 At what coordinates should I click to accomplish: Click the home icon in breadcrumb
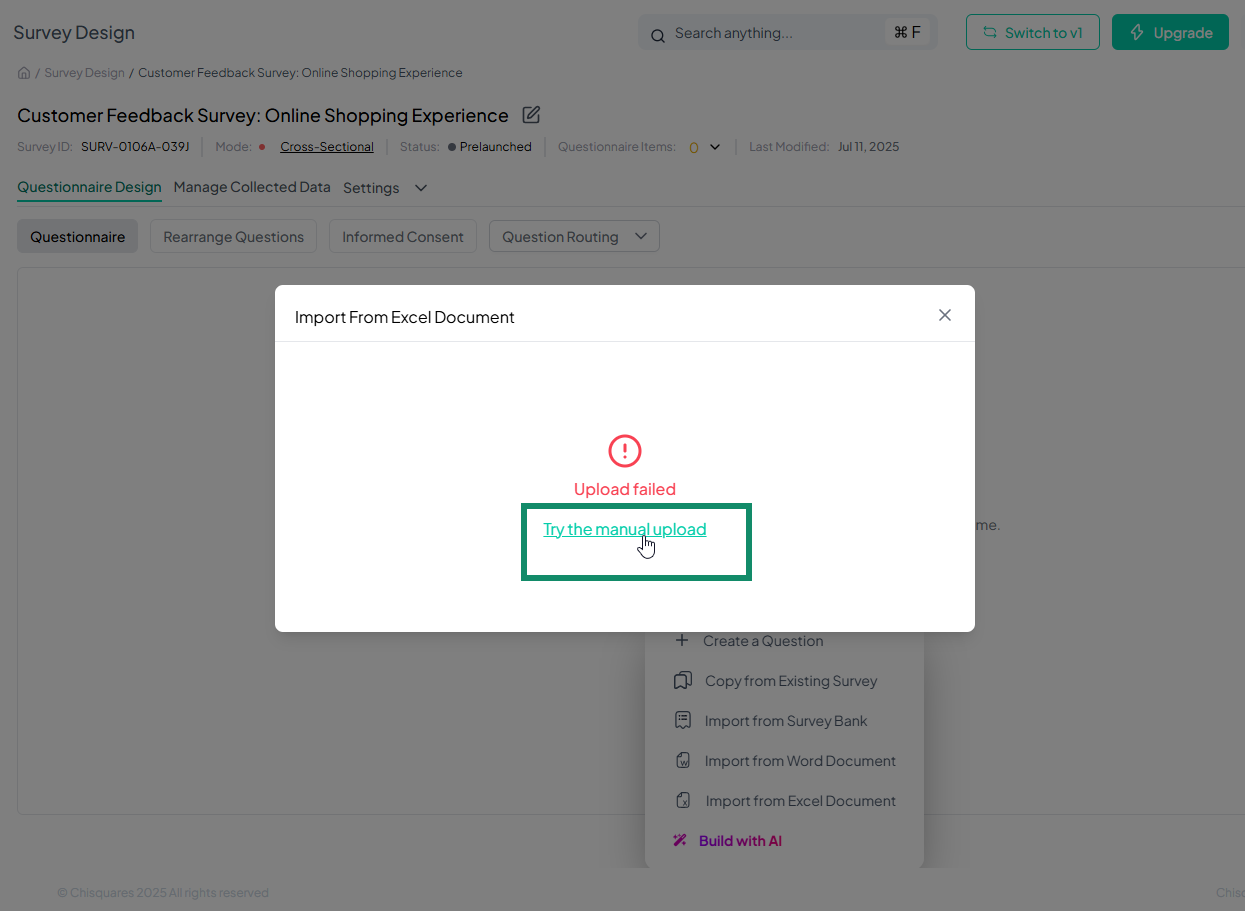point(24,73)
